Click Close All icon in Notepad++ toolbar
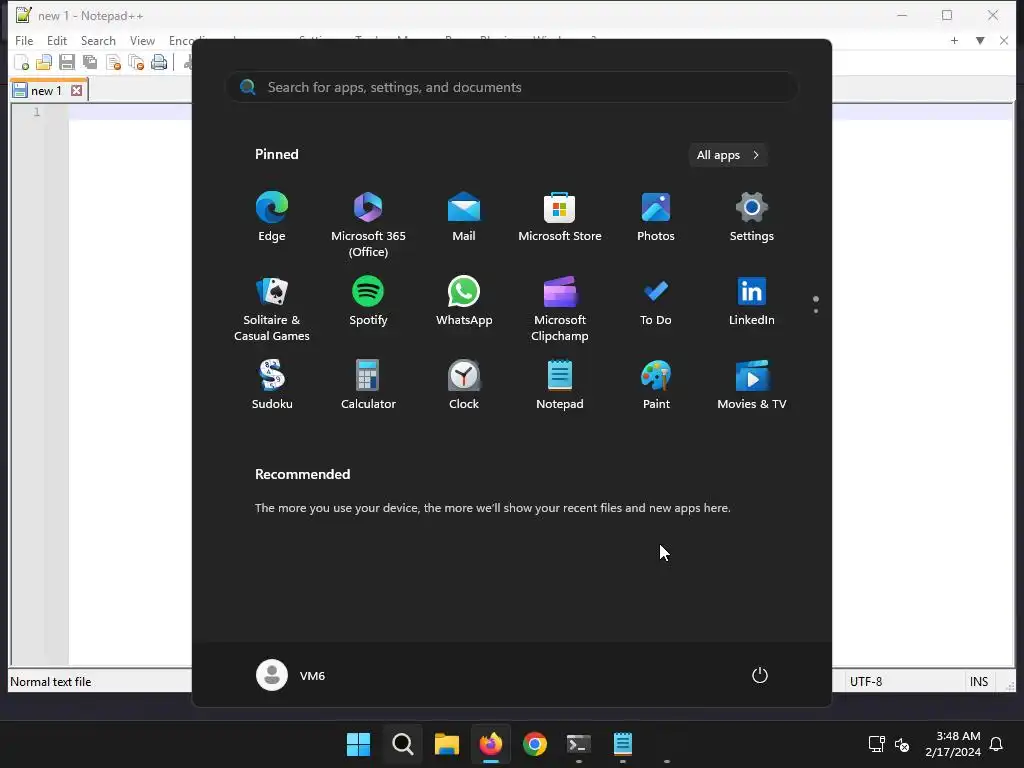 136,63
